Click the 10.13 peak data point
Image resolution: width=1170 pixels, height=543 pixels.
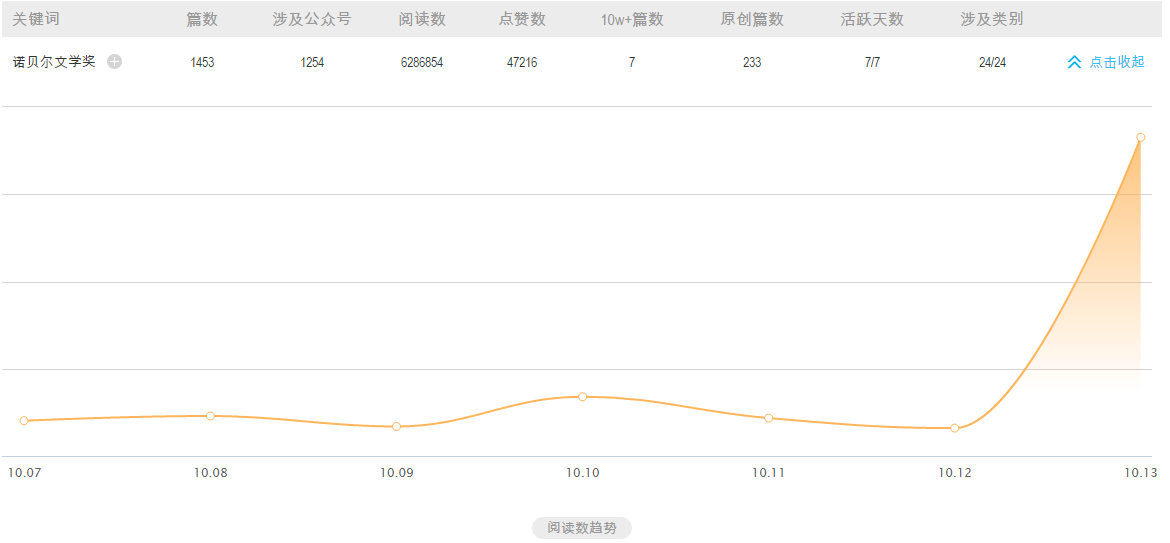1140,137
